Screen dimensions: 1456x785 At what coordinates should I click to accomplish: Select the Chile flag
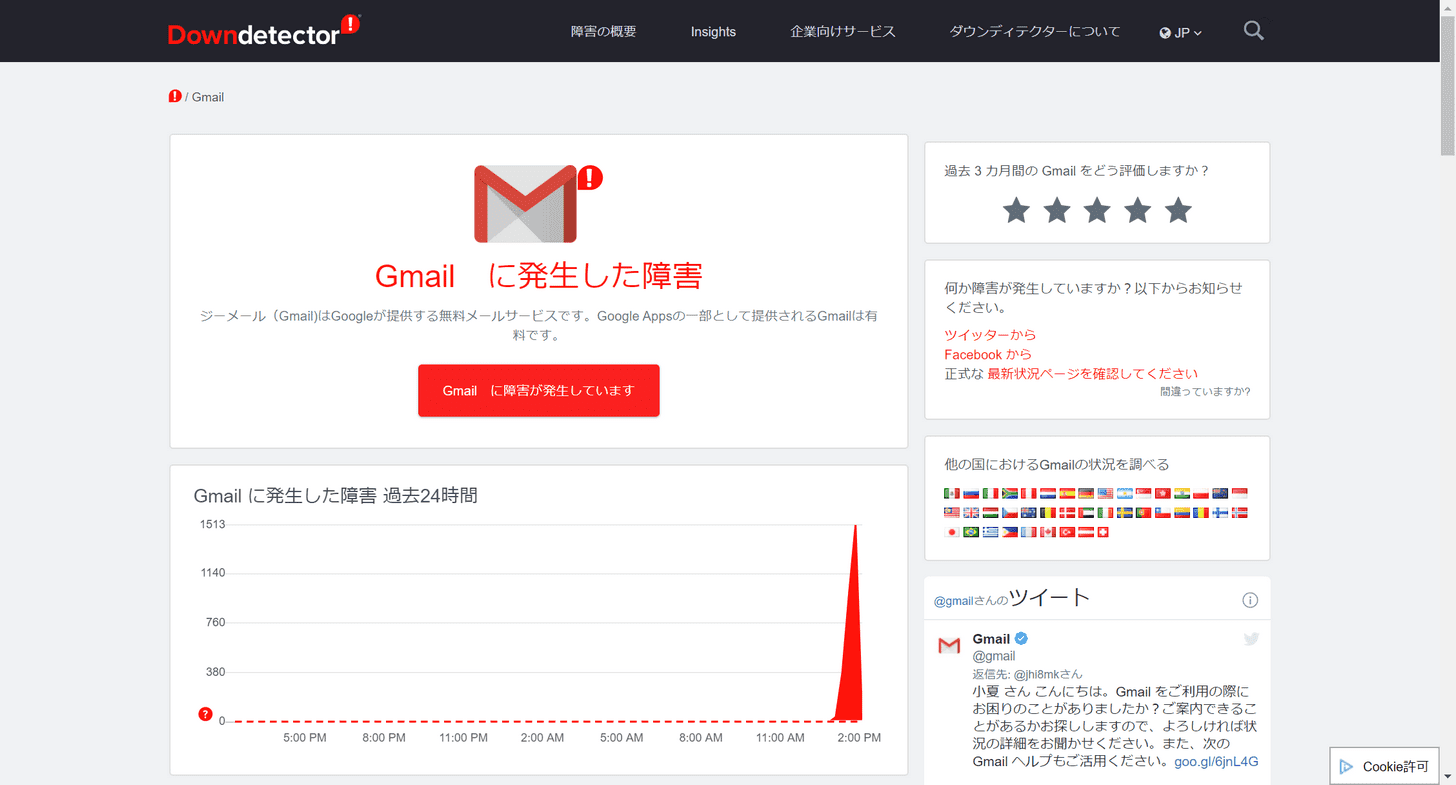[x=1163, y=513]
